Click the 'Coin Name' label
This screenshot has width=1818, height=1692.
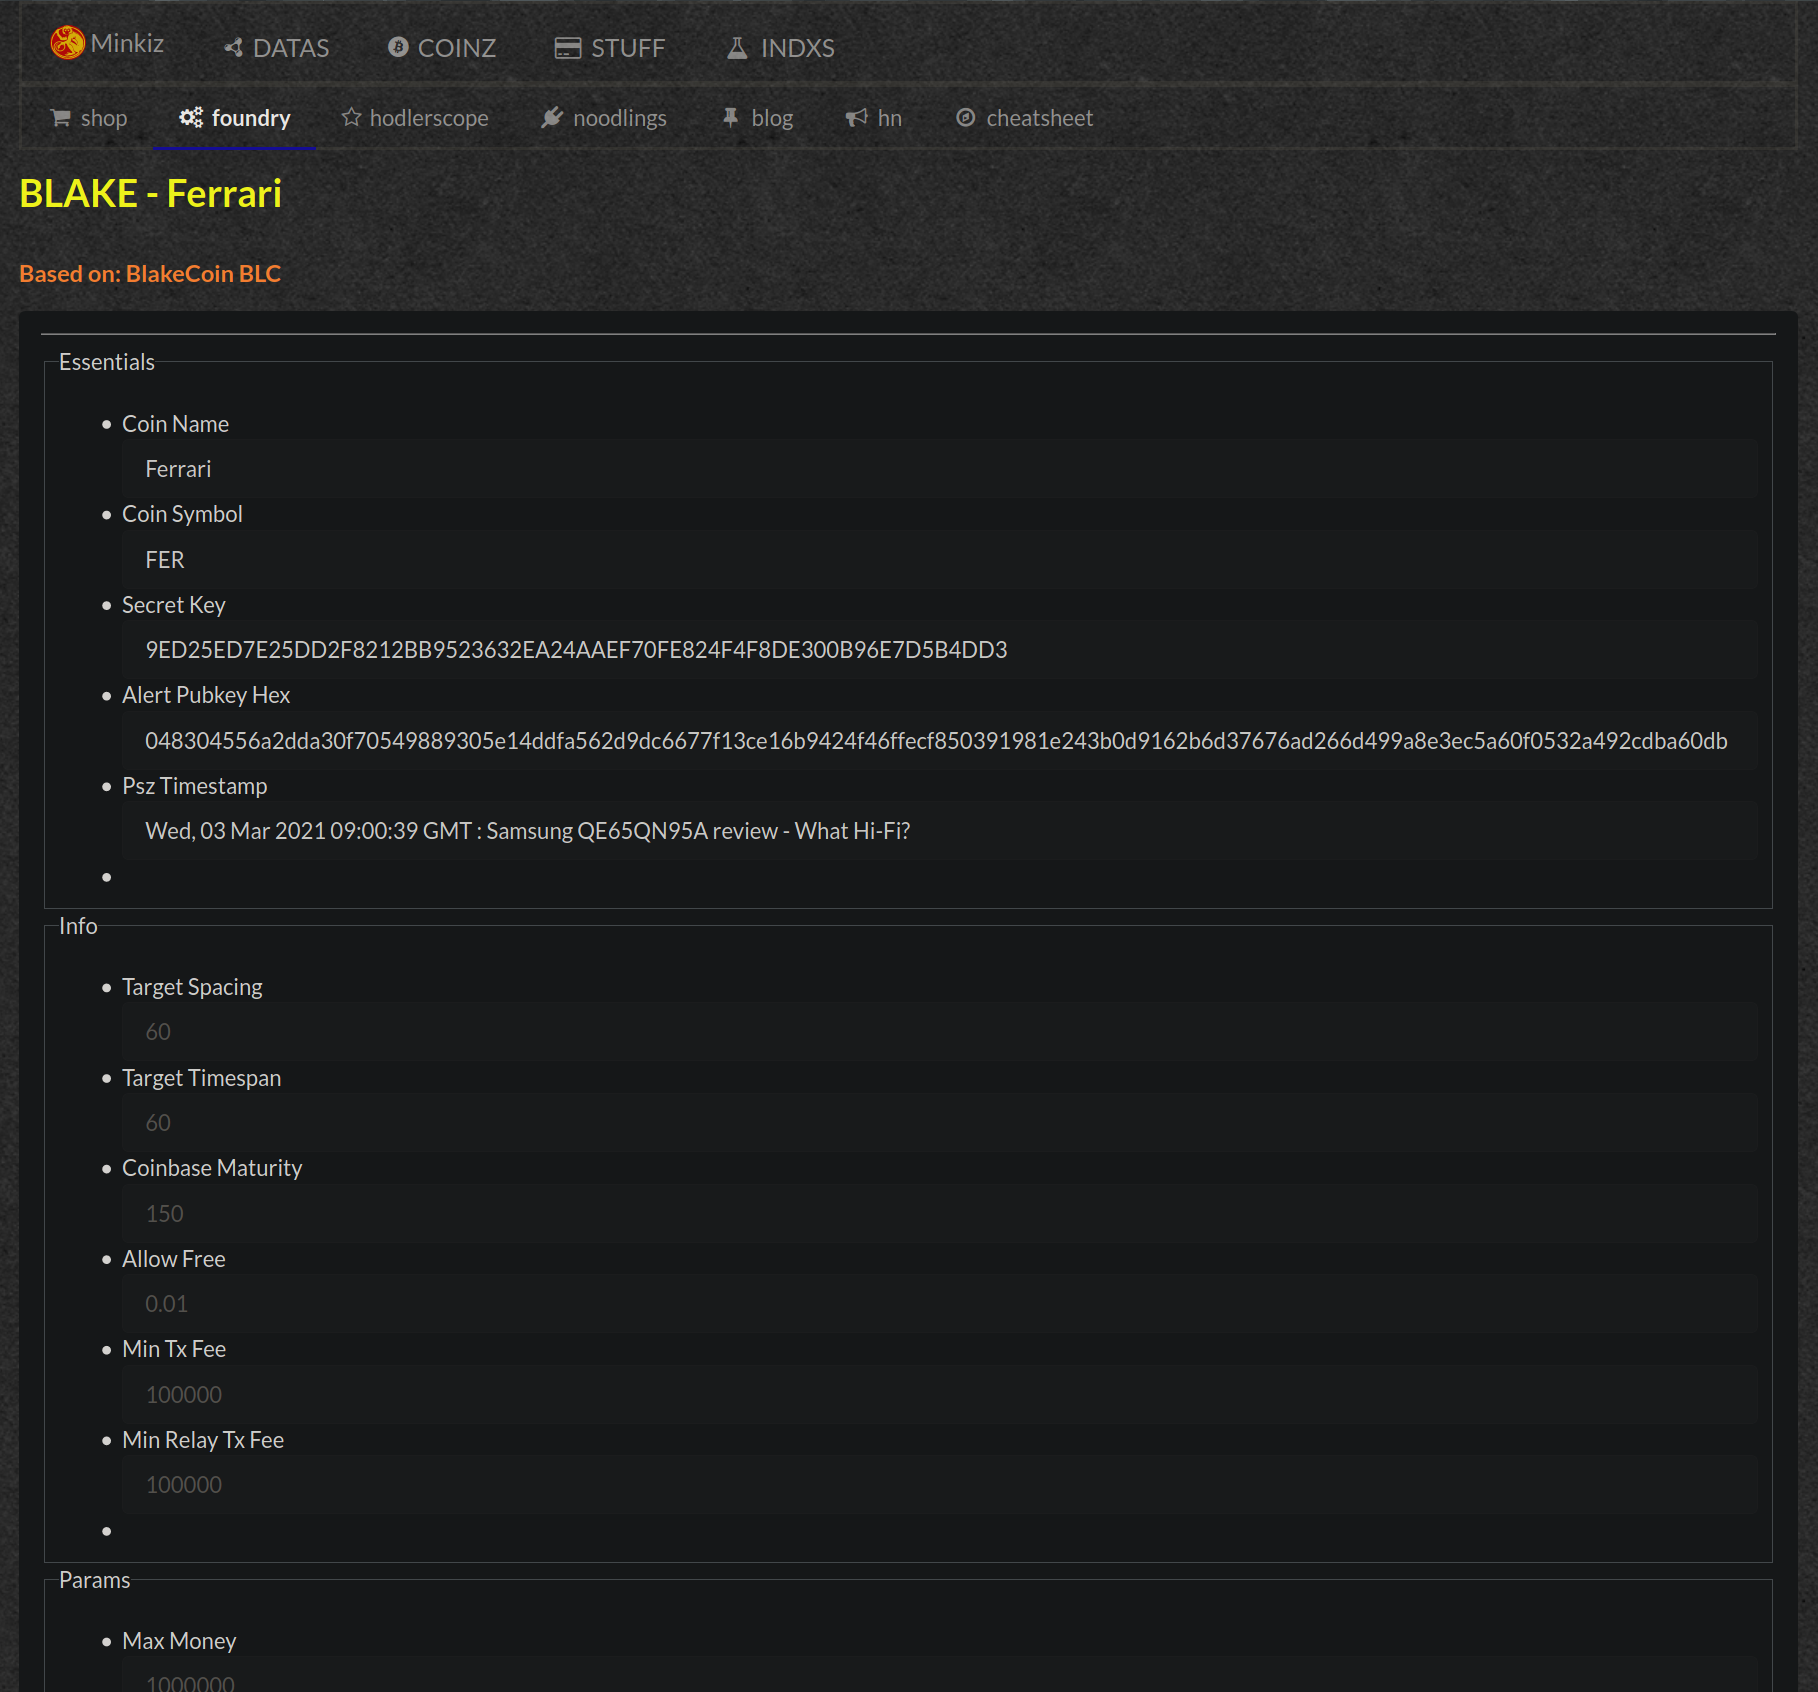click(x=175, y=424)
